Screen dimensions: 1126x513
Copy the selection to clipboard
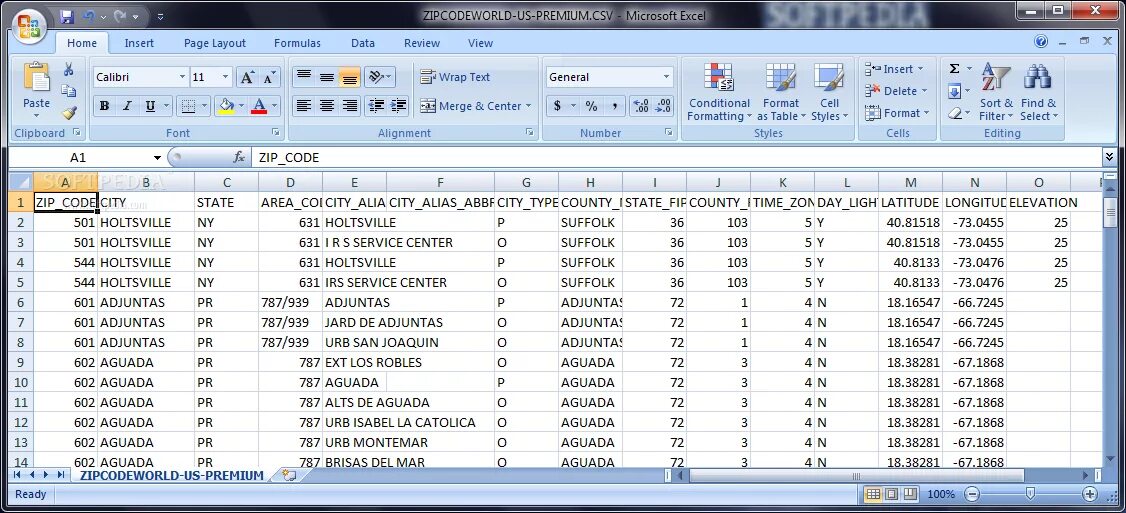(69, 91)
